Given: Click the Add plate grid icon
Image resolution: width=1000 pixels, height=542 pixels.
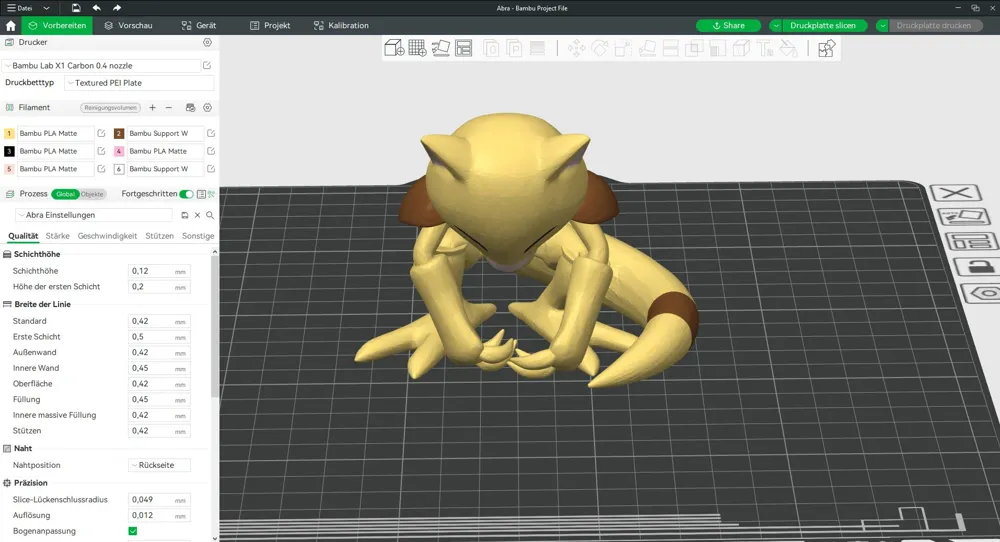Looking at the screenshot, I should (x=417, y=48).
